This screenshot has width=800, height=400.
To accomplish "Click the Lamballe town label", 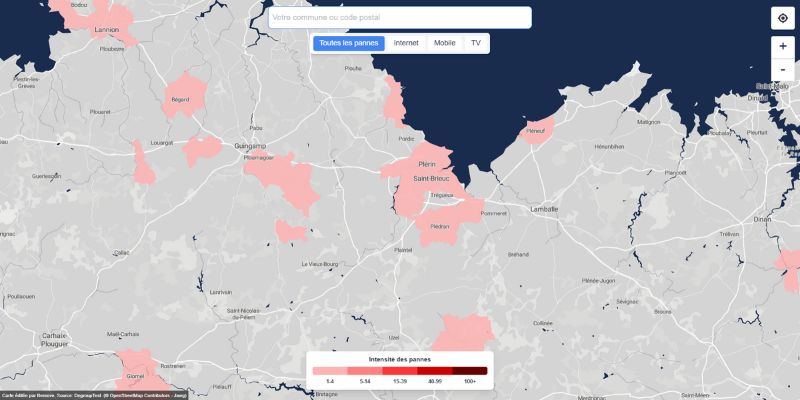I will point(544,209).
